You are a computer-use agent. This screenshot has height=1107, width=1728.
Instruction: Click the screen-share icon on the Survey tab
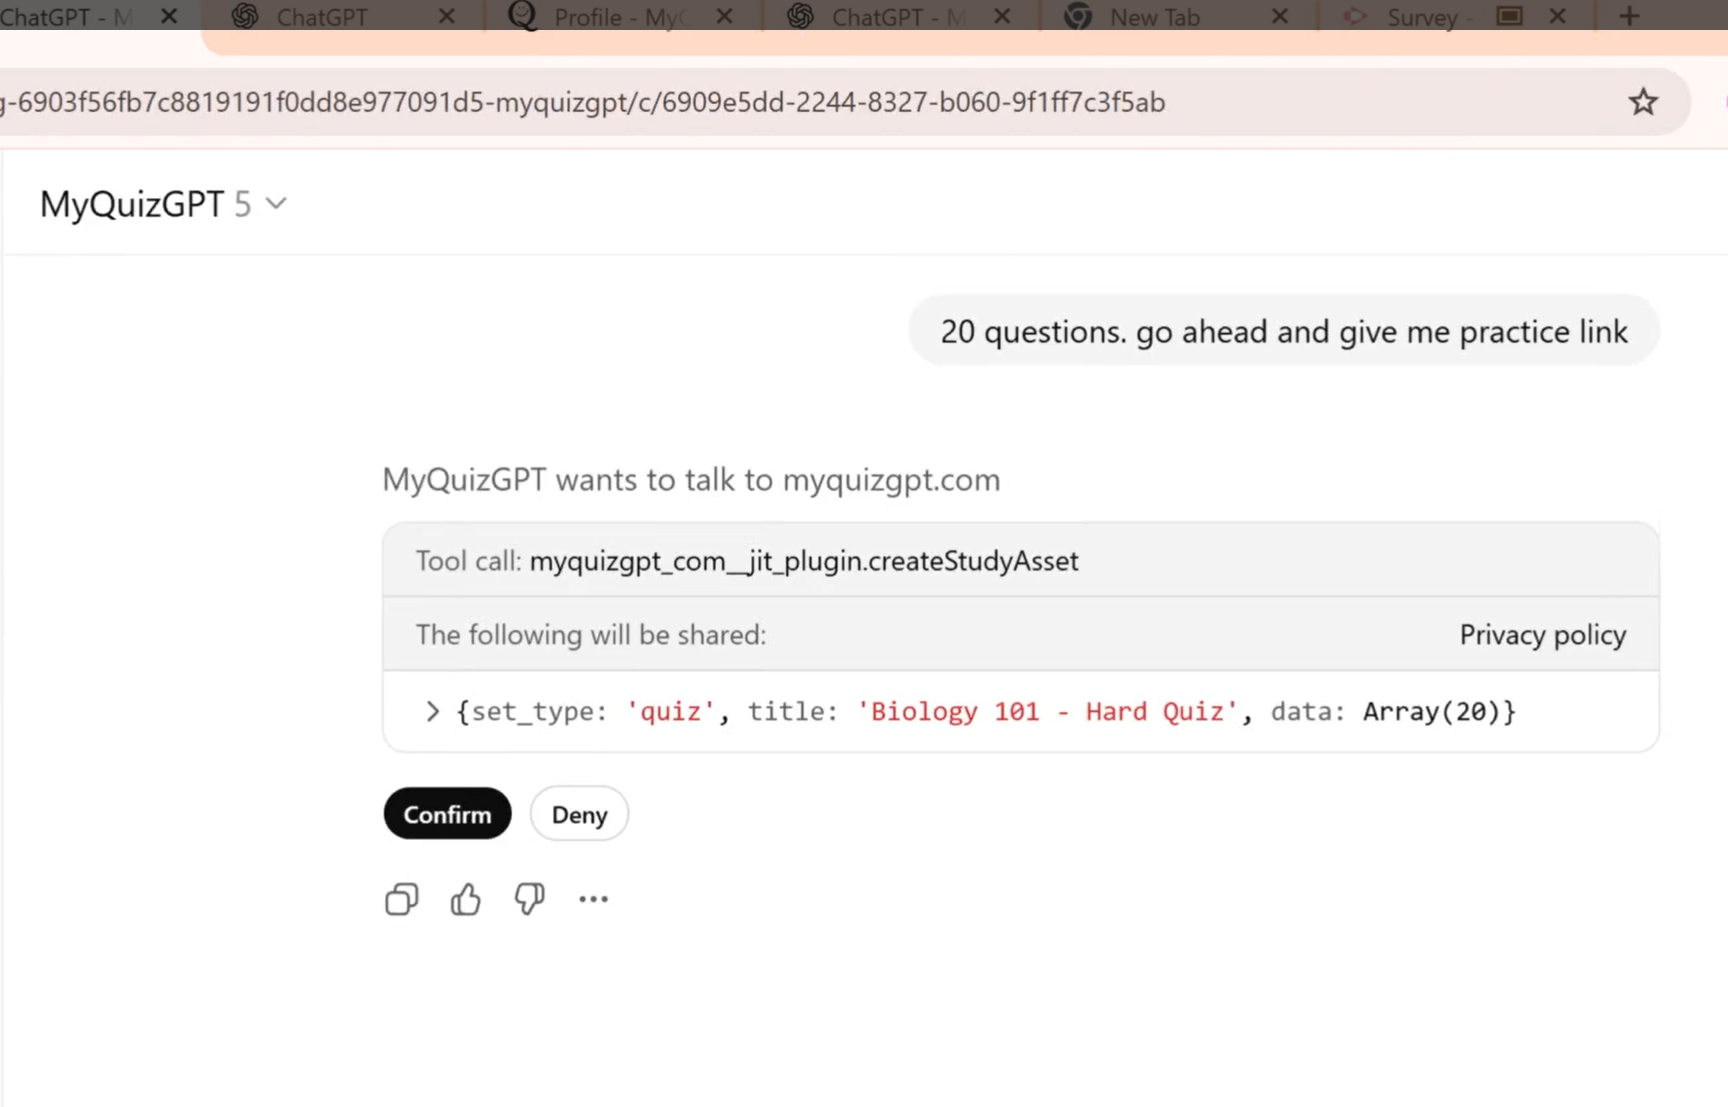[x=1509, y=16]
